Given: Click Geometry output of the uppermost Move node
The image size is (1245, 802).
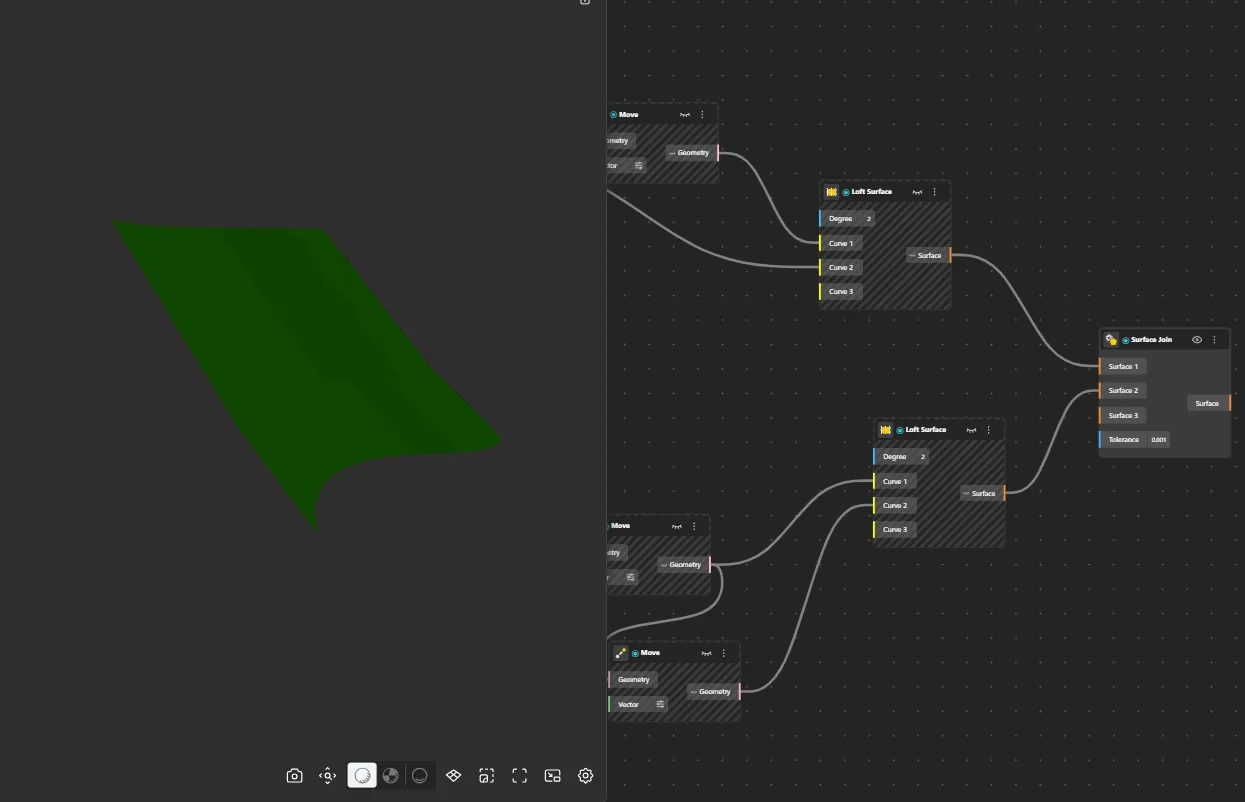Looking at the screenshot, I should 692,153.
